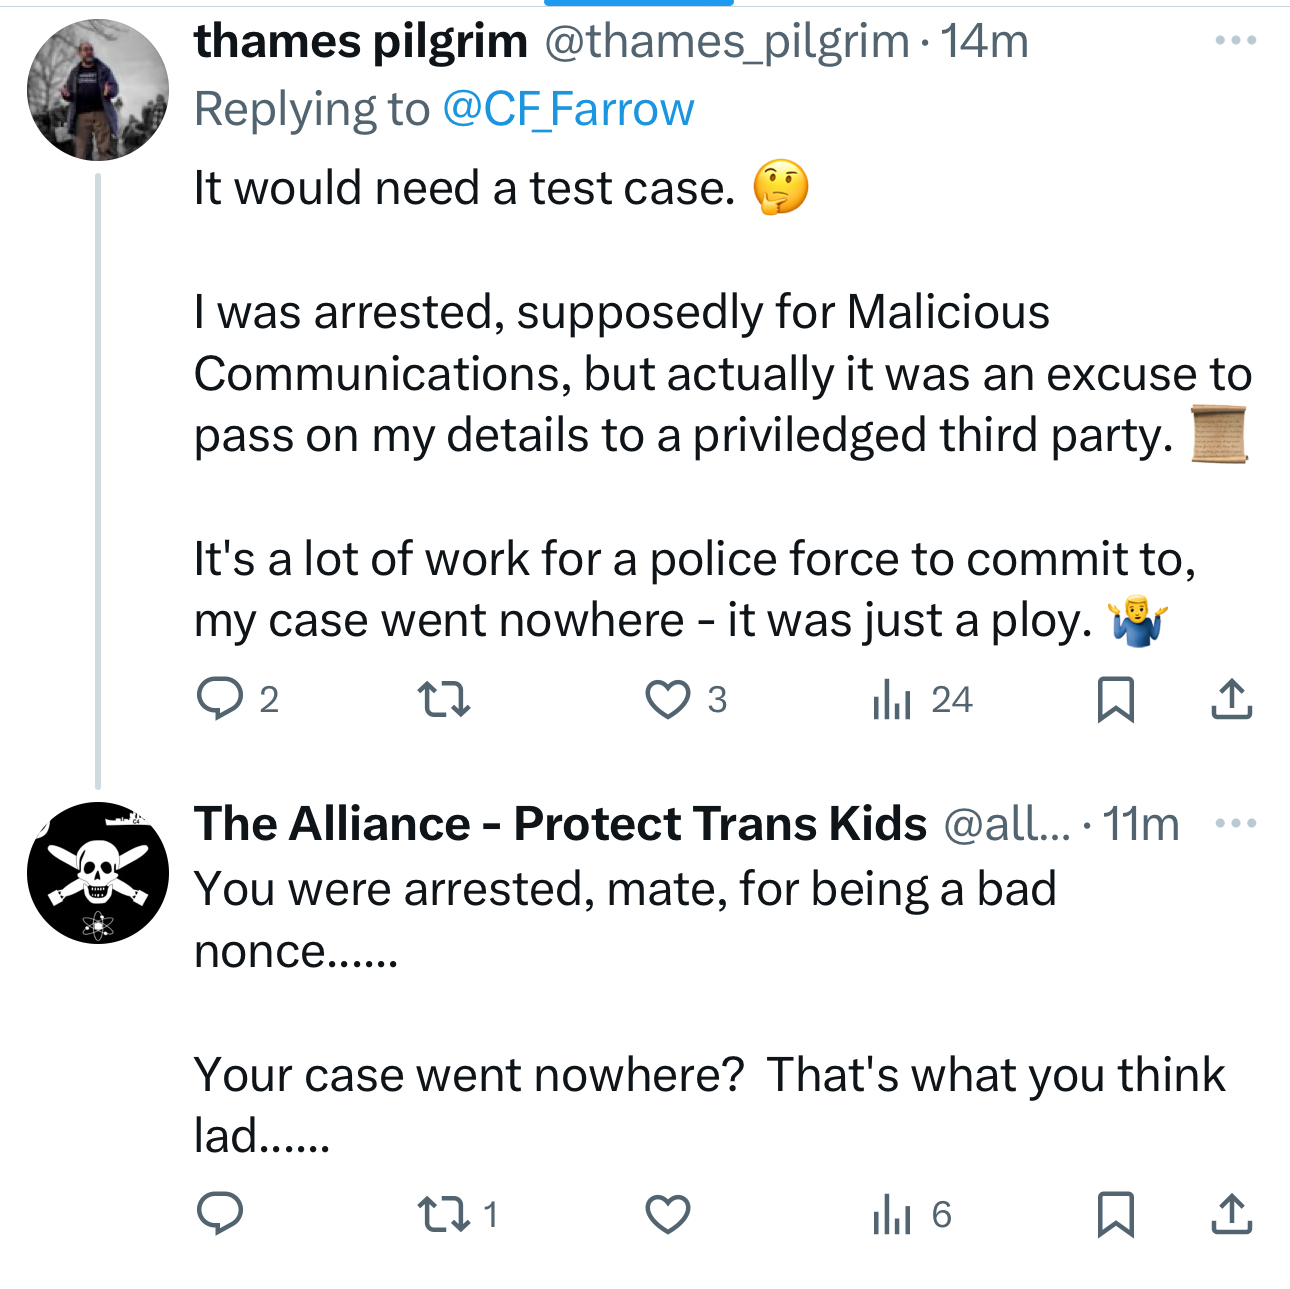Viewport: 1290px width, 1289px height.
Task: Open the @thames_pilgrim handle
Action: pyautogui.click(x=726, y=41)
